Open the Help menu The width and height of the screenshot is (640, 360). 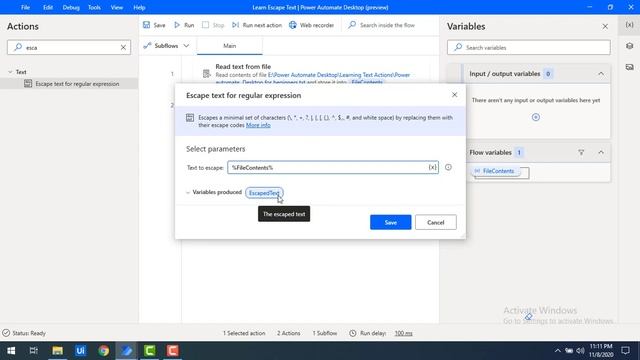tap(139, 7)
